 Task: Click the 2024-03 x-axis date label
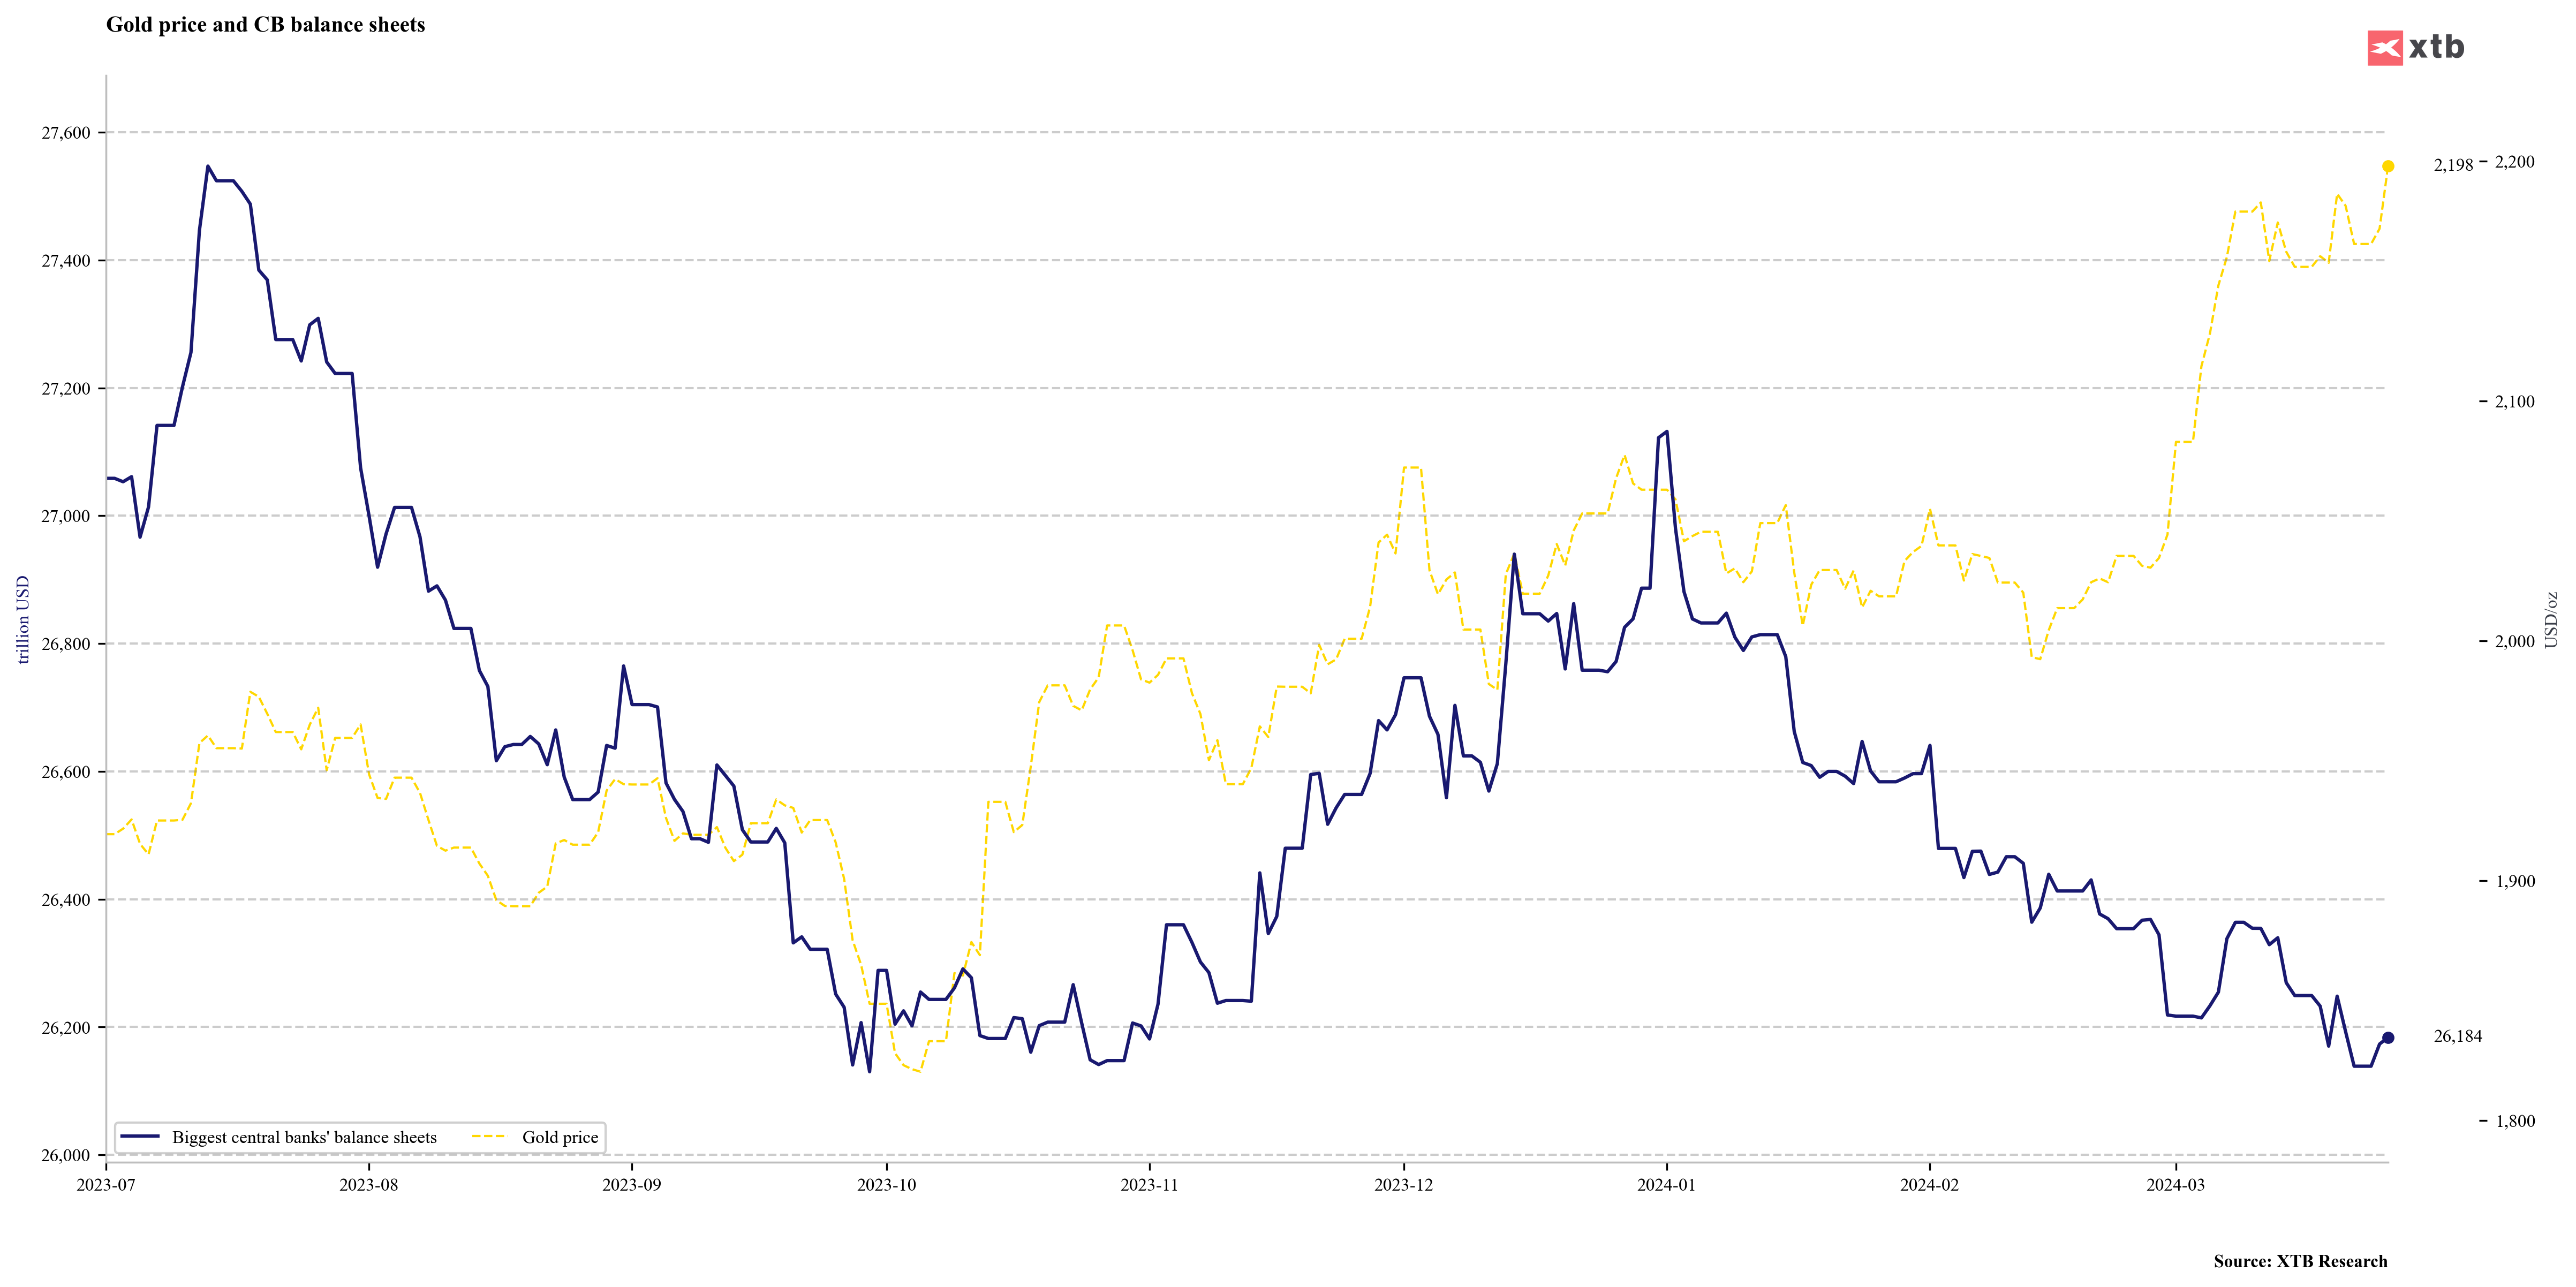tap(2175, 1185)
